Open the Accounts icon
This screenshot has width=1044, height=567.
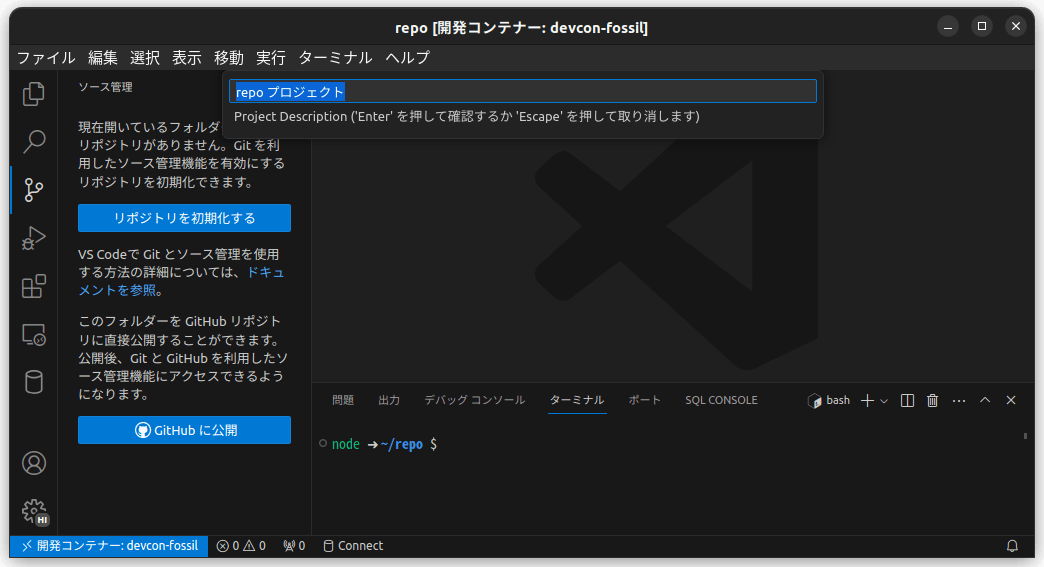pos(33,463)
